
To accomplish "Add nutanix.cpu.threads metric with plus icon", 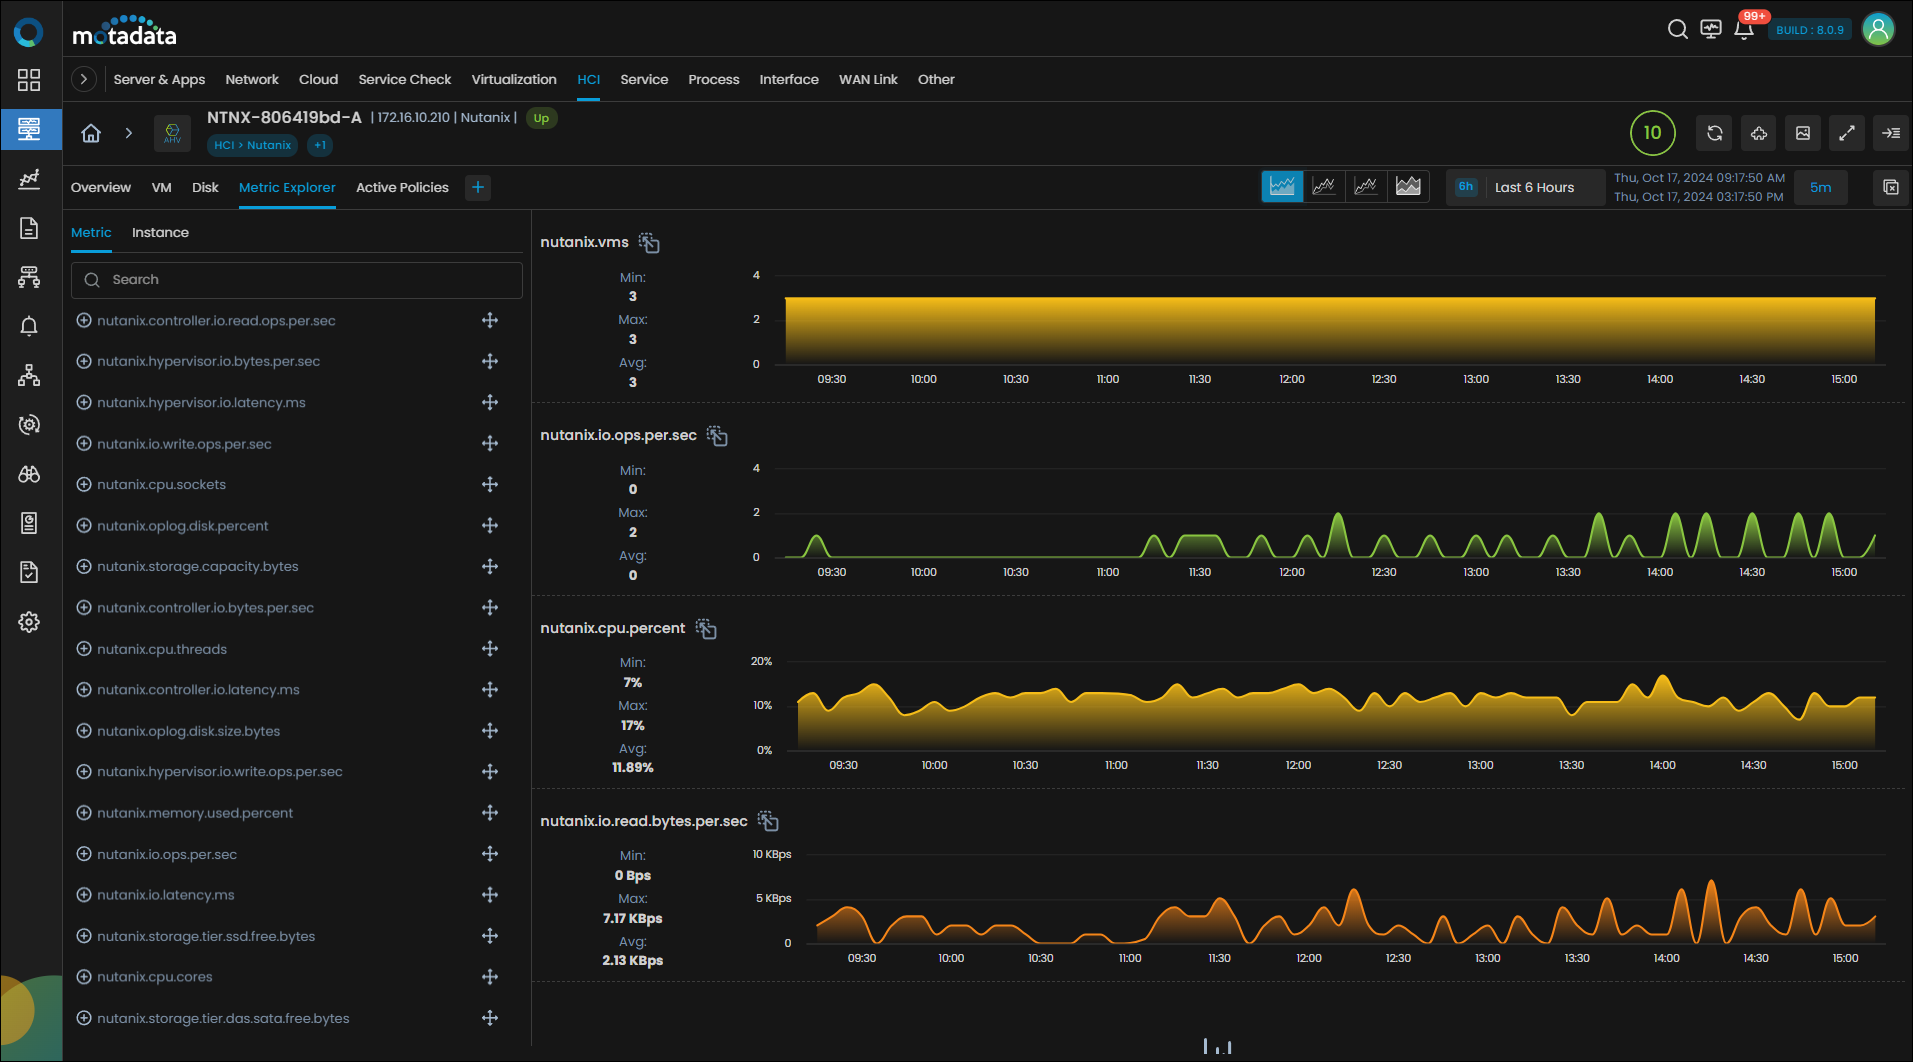I will [84, 649].
